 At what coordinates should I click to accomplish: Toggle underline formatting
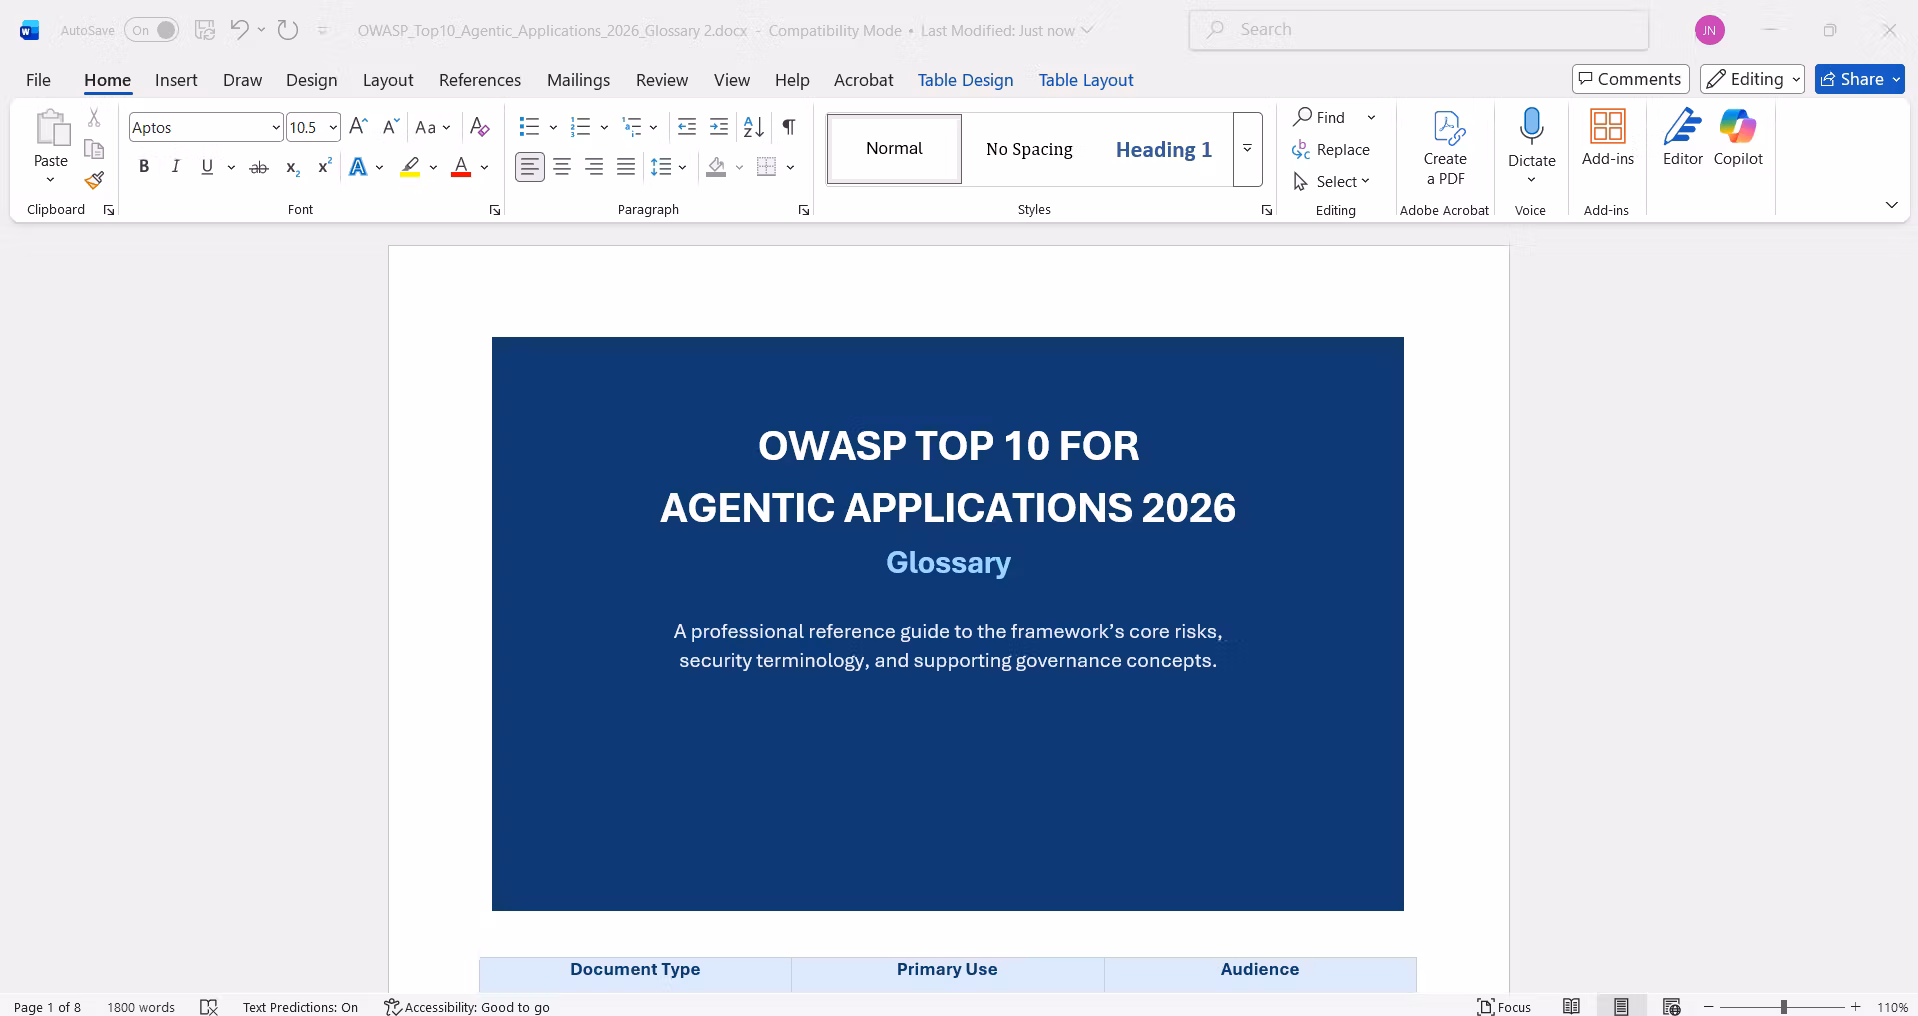207,167
